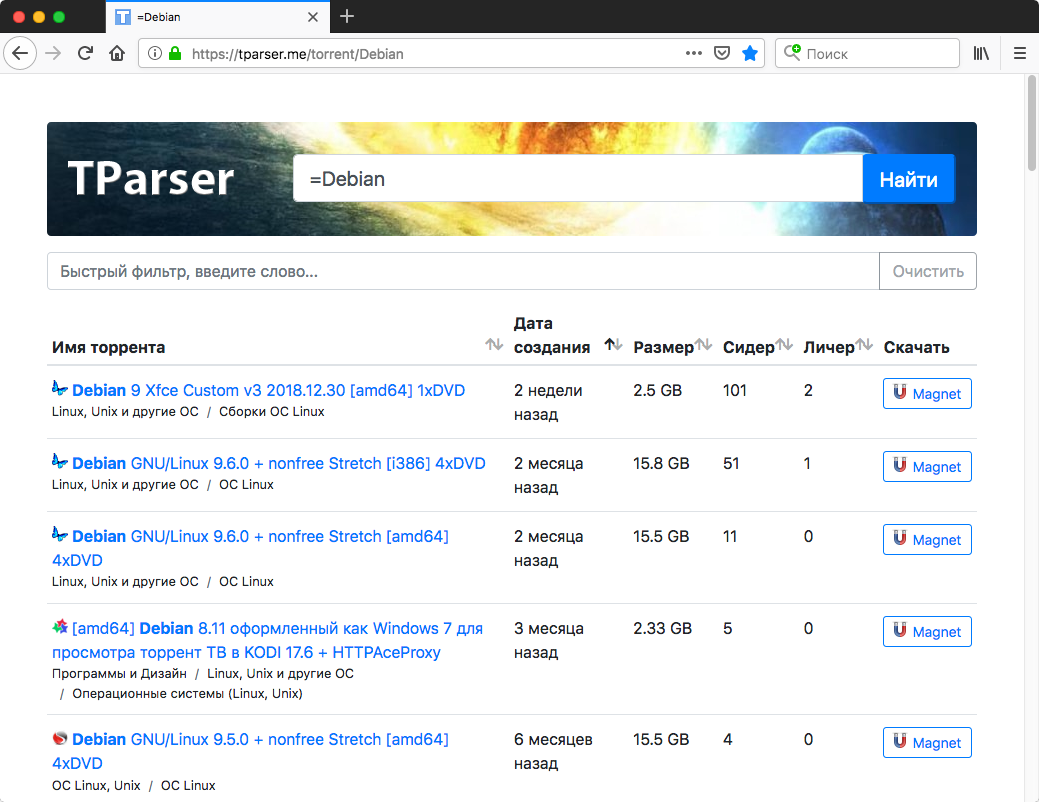Open Debian 9.6.0 Stretch [i386] torrent
Screen dimensions: 1039x802
pos(279,463)
